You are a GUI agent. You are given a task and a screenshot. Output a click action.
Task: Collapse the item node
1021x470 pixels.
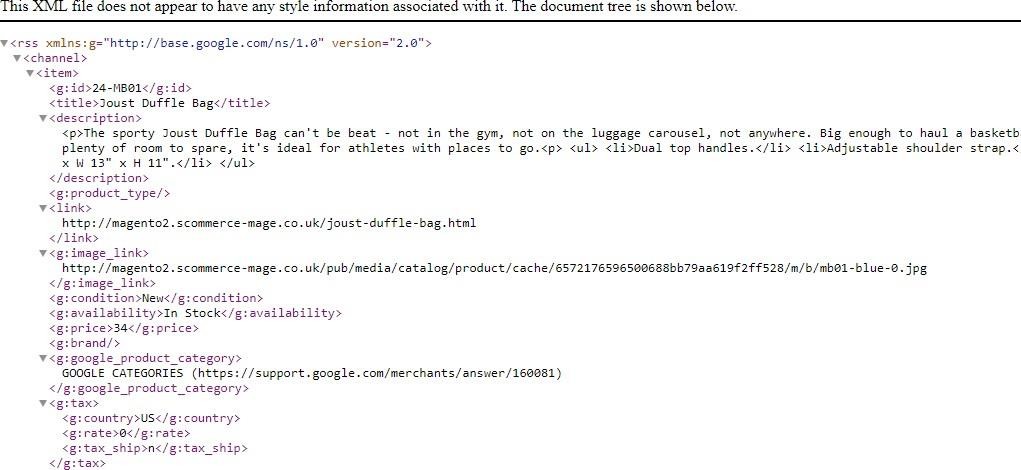click(30, 74)
